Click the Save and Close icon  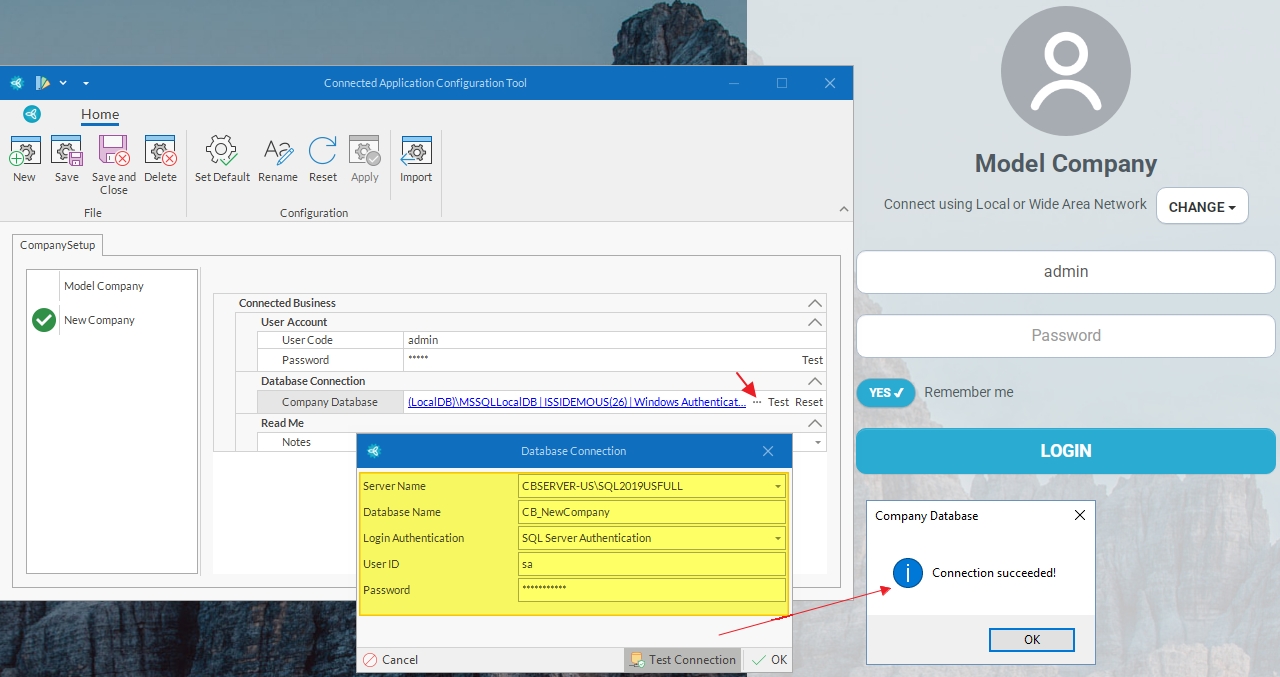coord(114,152)
